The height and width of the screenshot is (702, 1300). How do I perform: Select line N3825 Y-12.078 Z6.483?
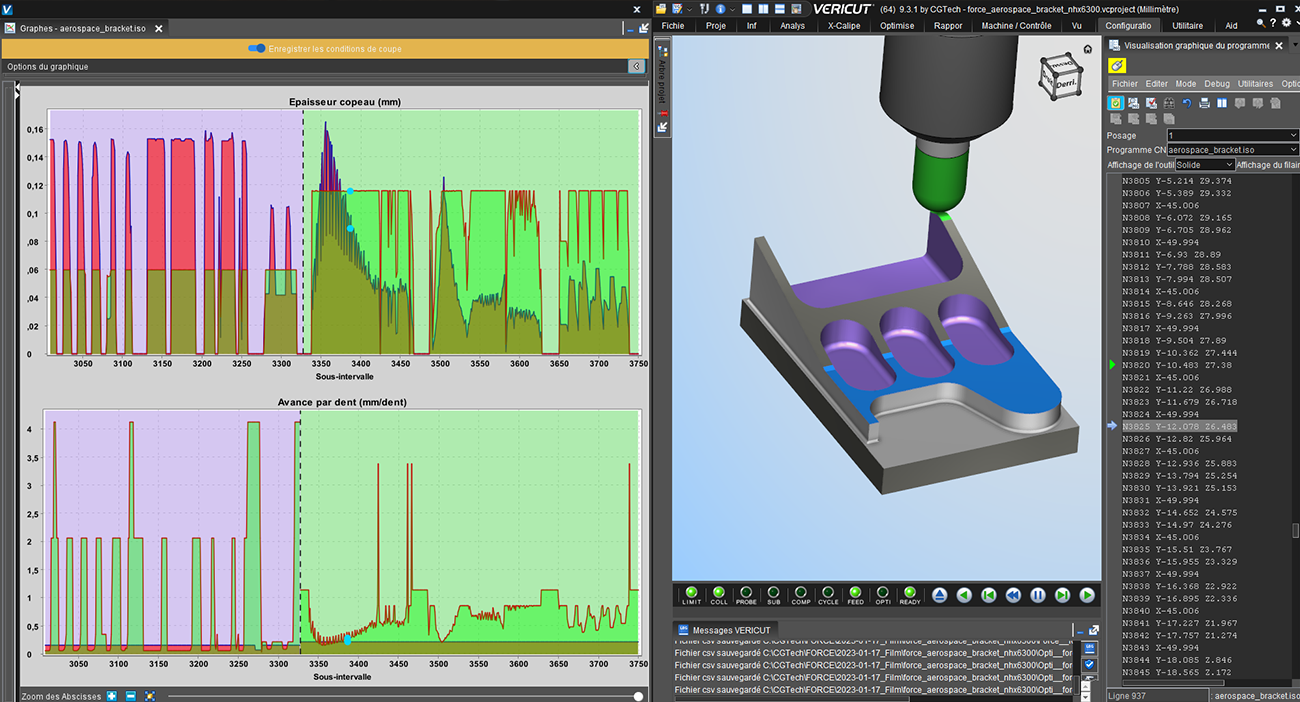[x=1179, y=426]
